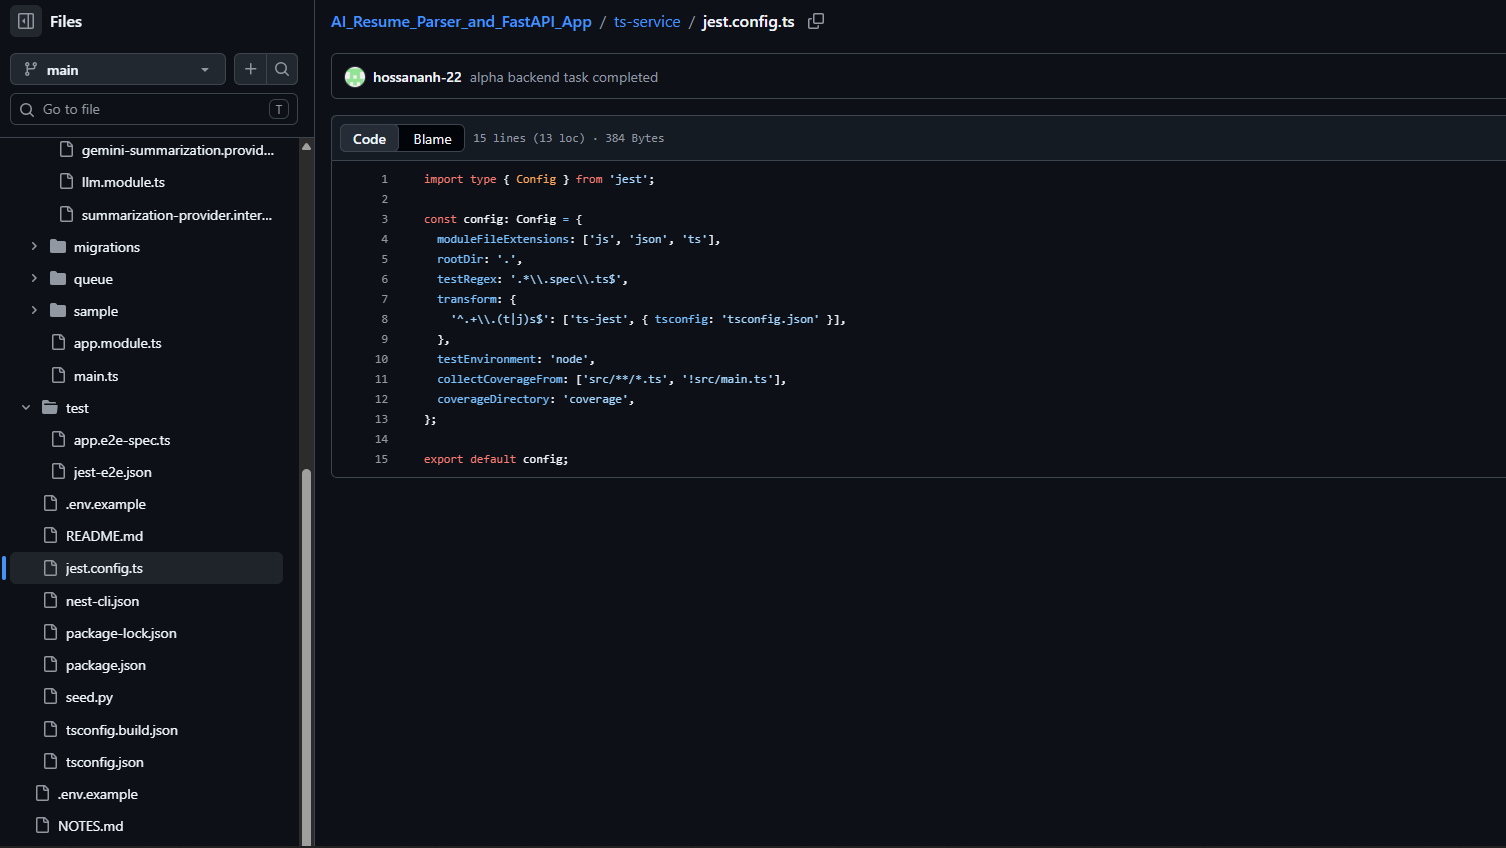
Task: Open ts-service breadcrumb link
Action: tap(647, 22)
